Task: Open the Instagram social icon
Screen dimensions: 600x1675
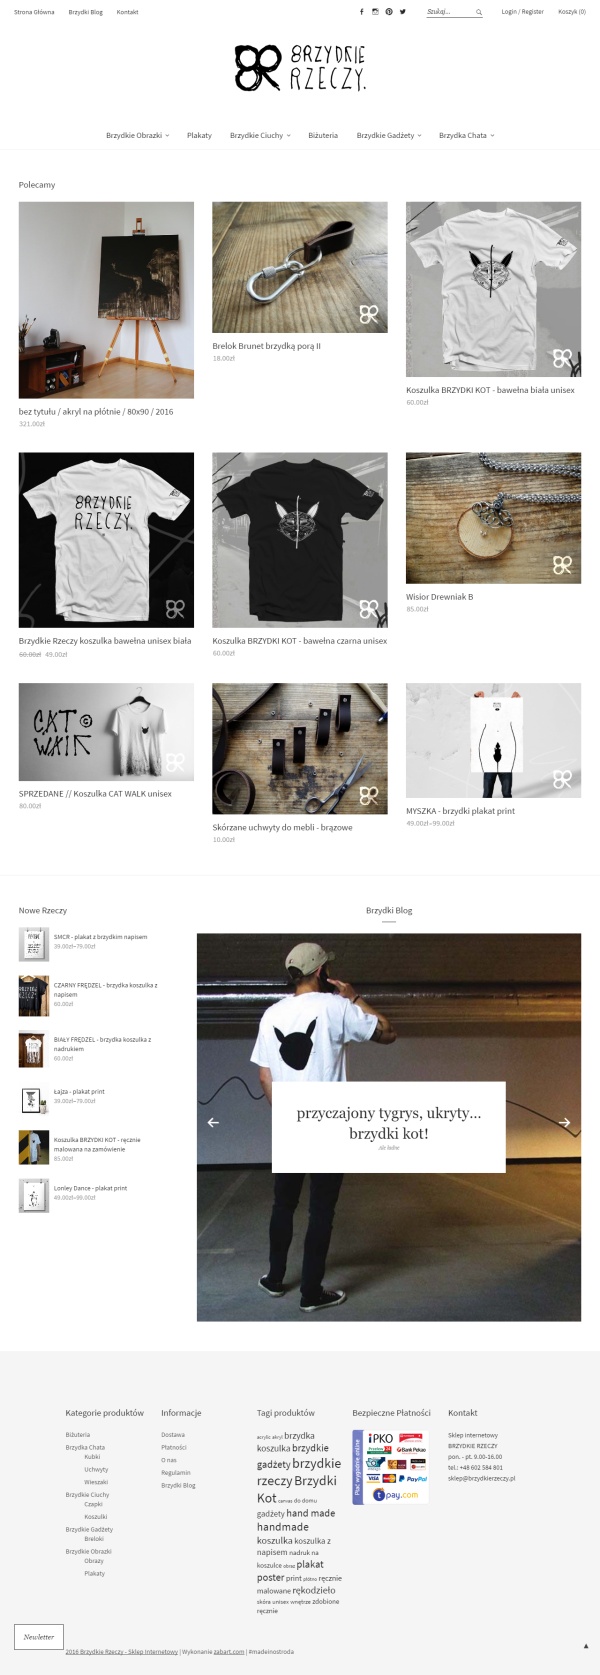Action: point(375,12)
